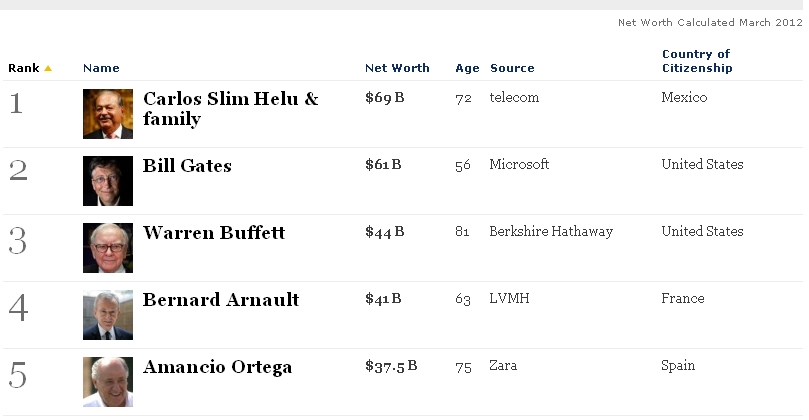View Amancio Ortega's profile link

coord(217,367)
